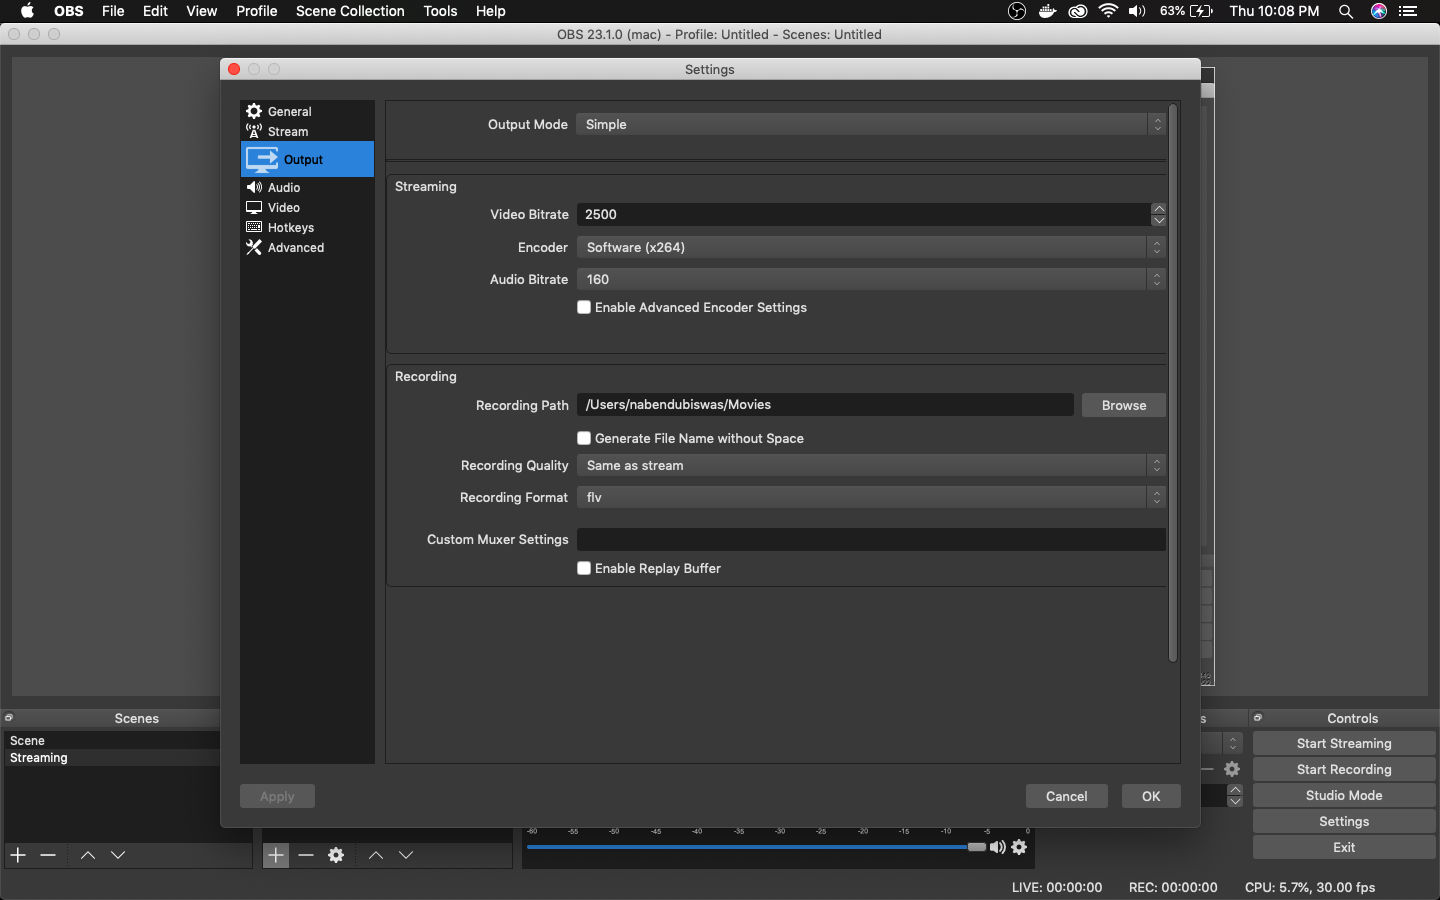Screen dimensions: 1440x900
Task: Move scene down in Scenes list
Action: pos(118,855)
